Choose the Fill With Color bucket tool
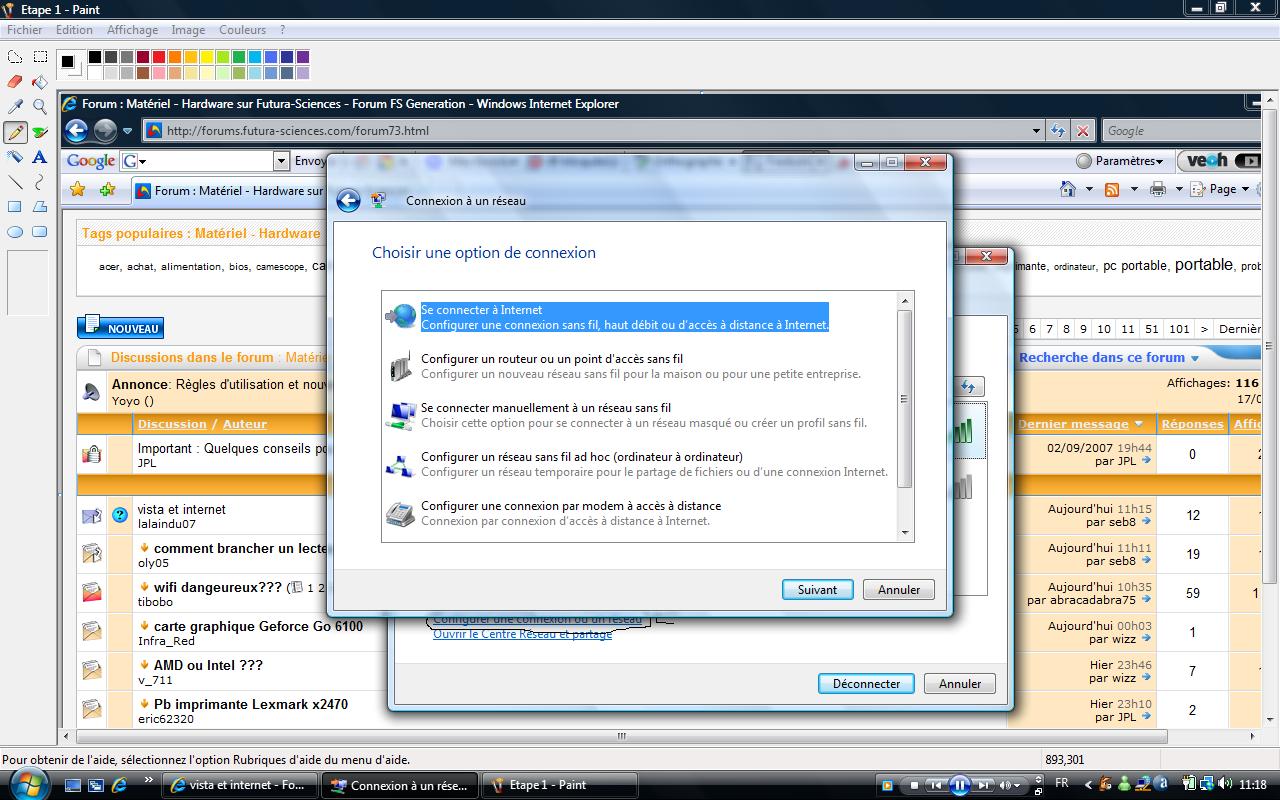 tap(40, 82)
